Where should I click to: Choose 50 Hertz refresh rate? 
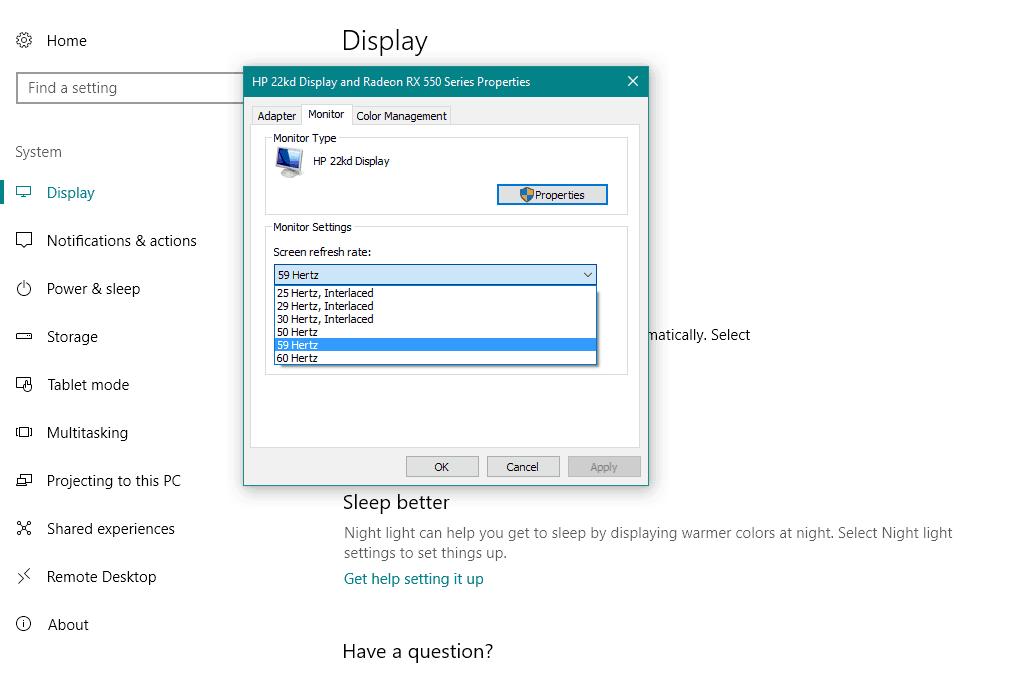435,332
